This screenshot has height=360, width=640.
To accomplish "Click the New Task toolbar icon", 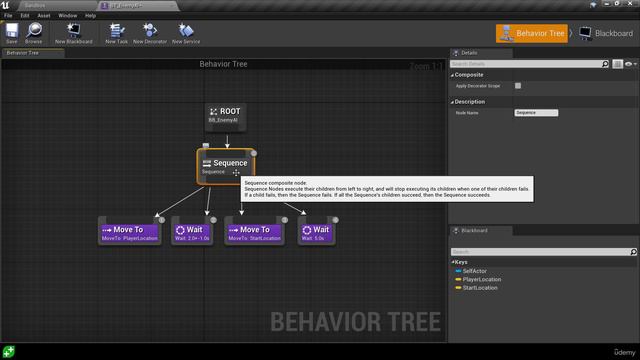I will coord(116,33).
